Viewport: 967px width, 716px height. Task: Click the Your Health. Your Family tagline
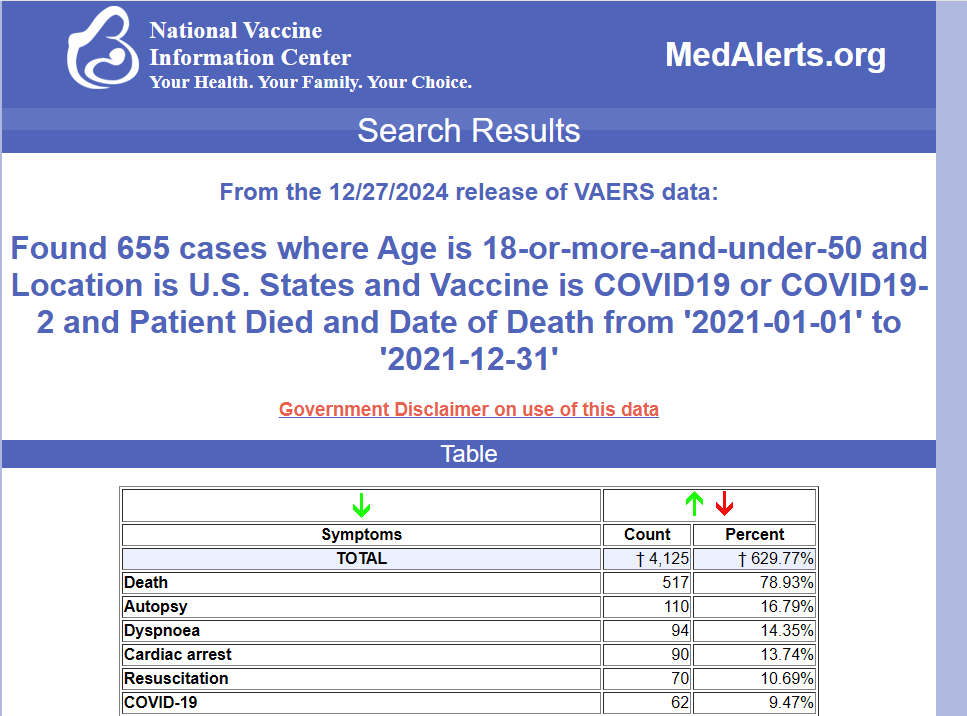311,82
